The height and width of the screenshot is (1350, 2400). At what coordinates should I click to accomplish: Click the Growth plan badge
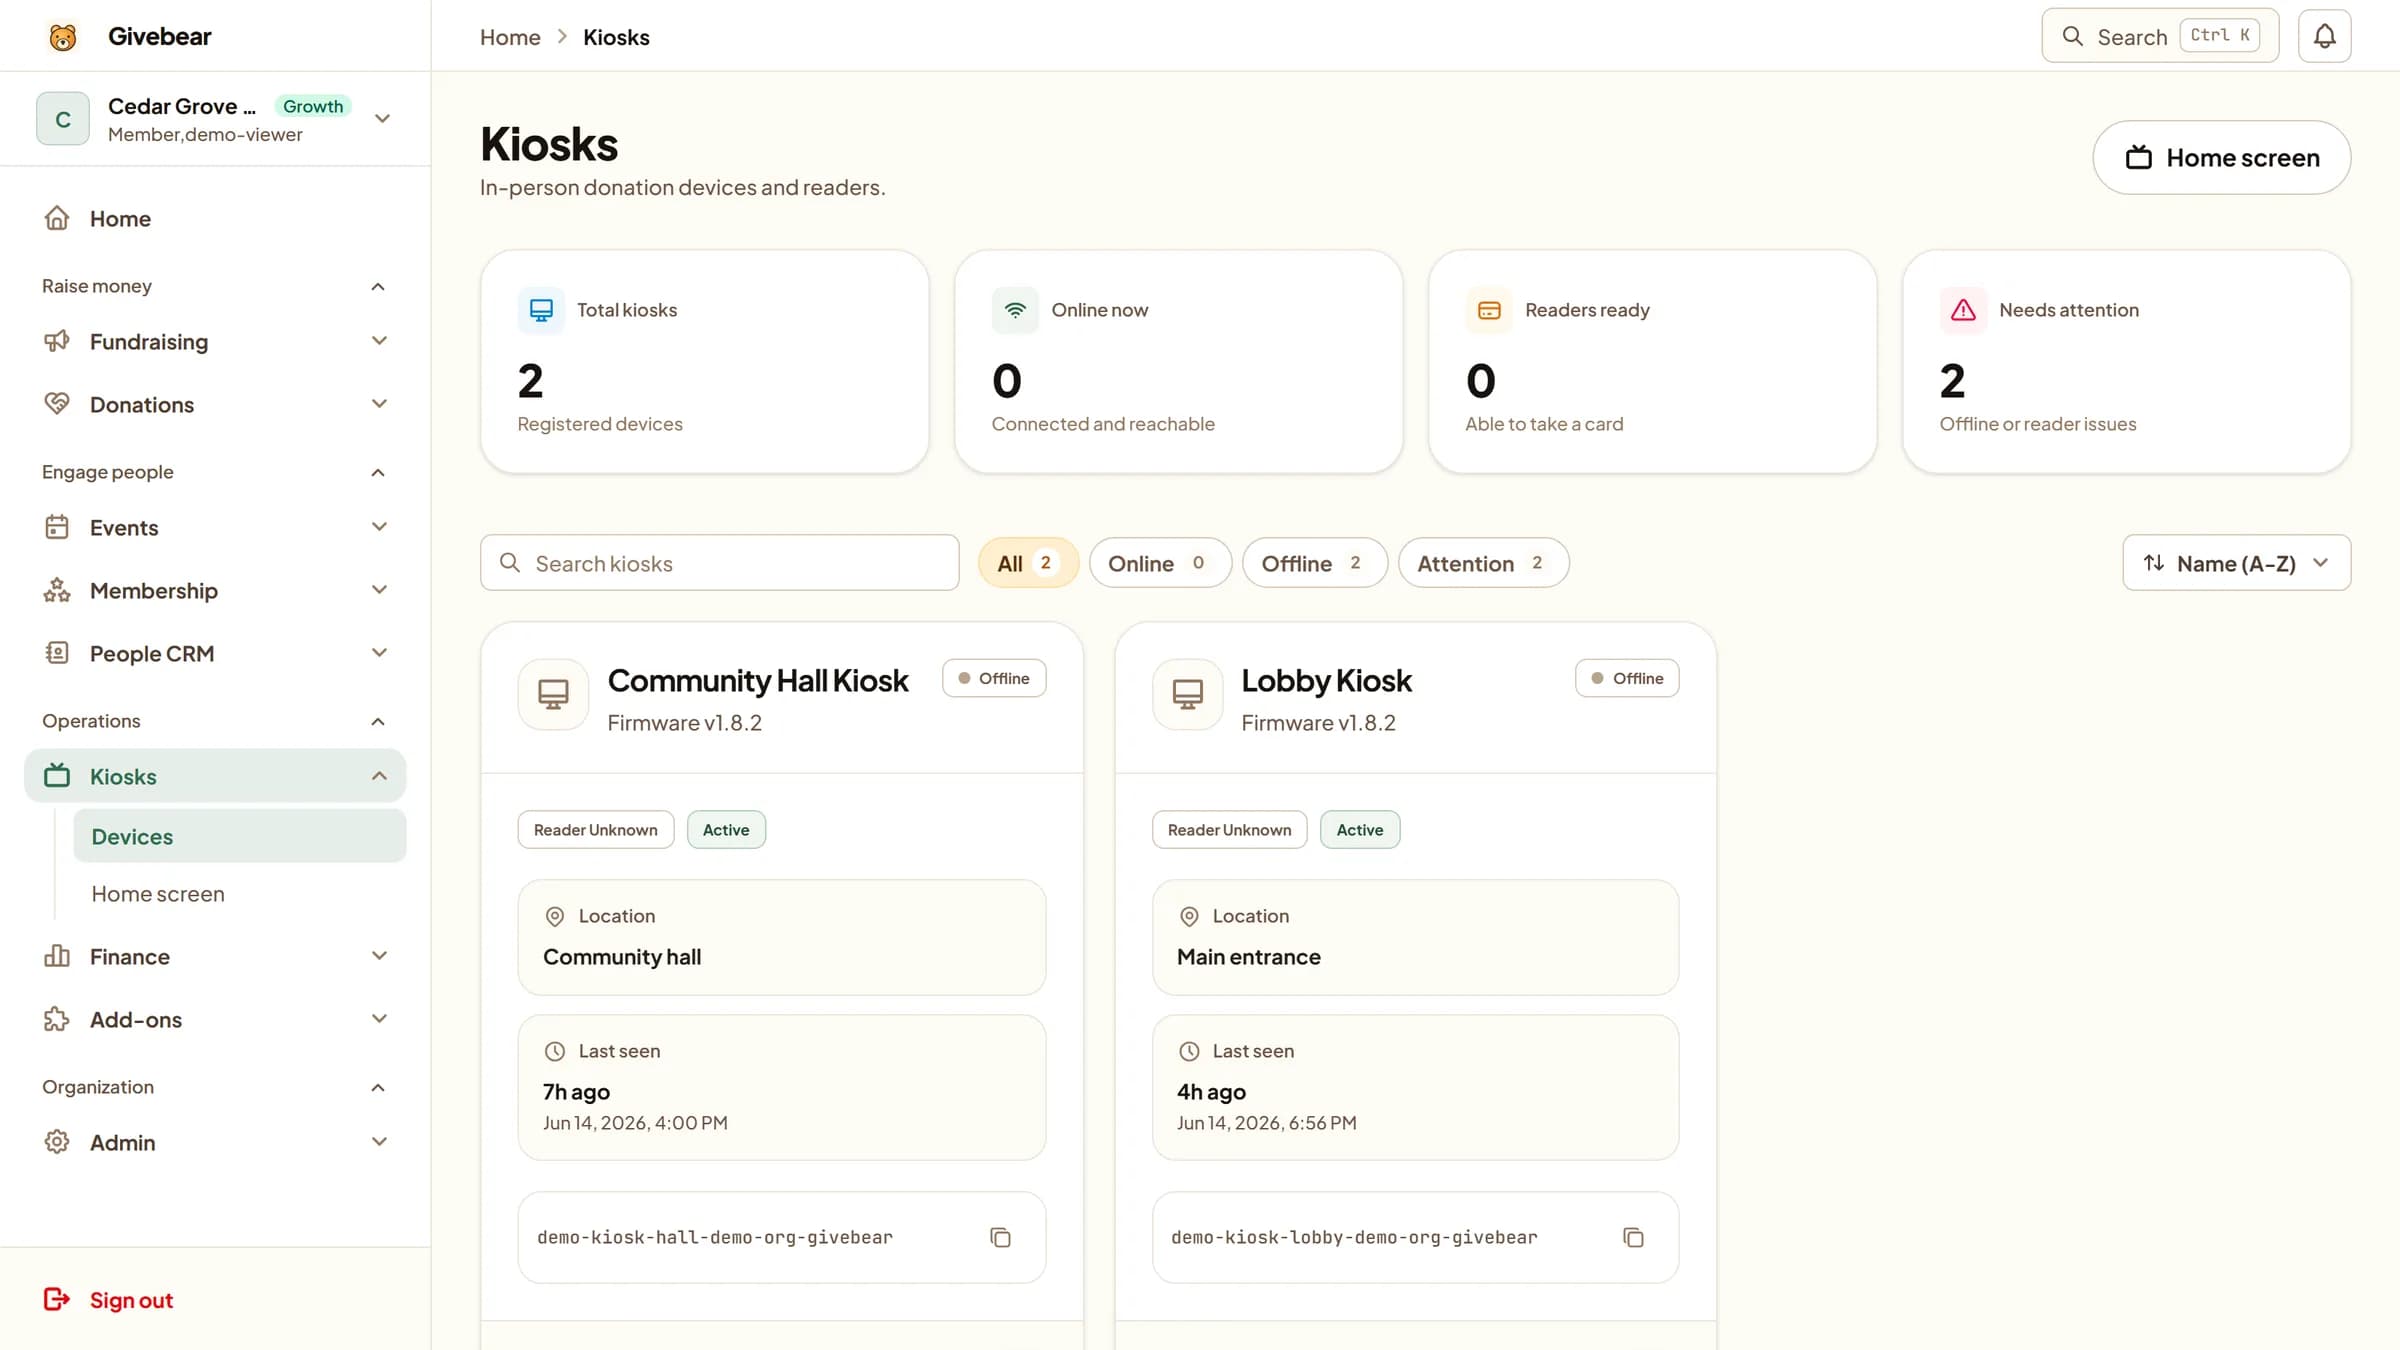(x=313, y=106)
